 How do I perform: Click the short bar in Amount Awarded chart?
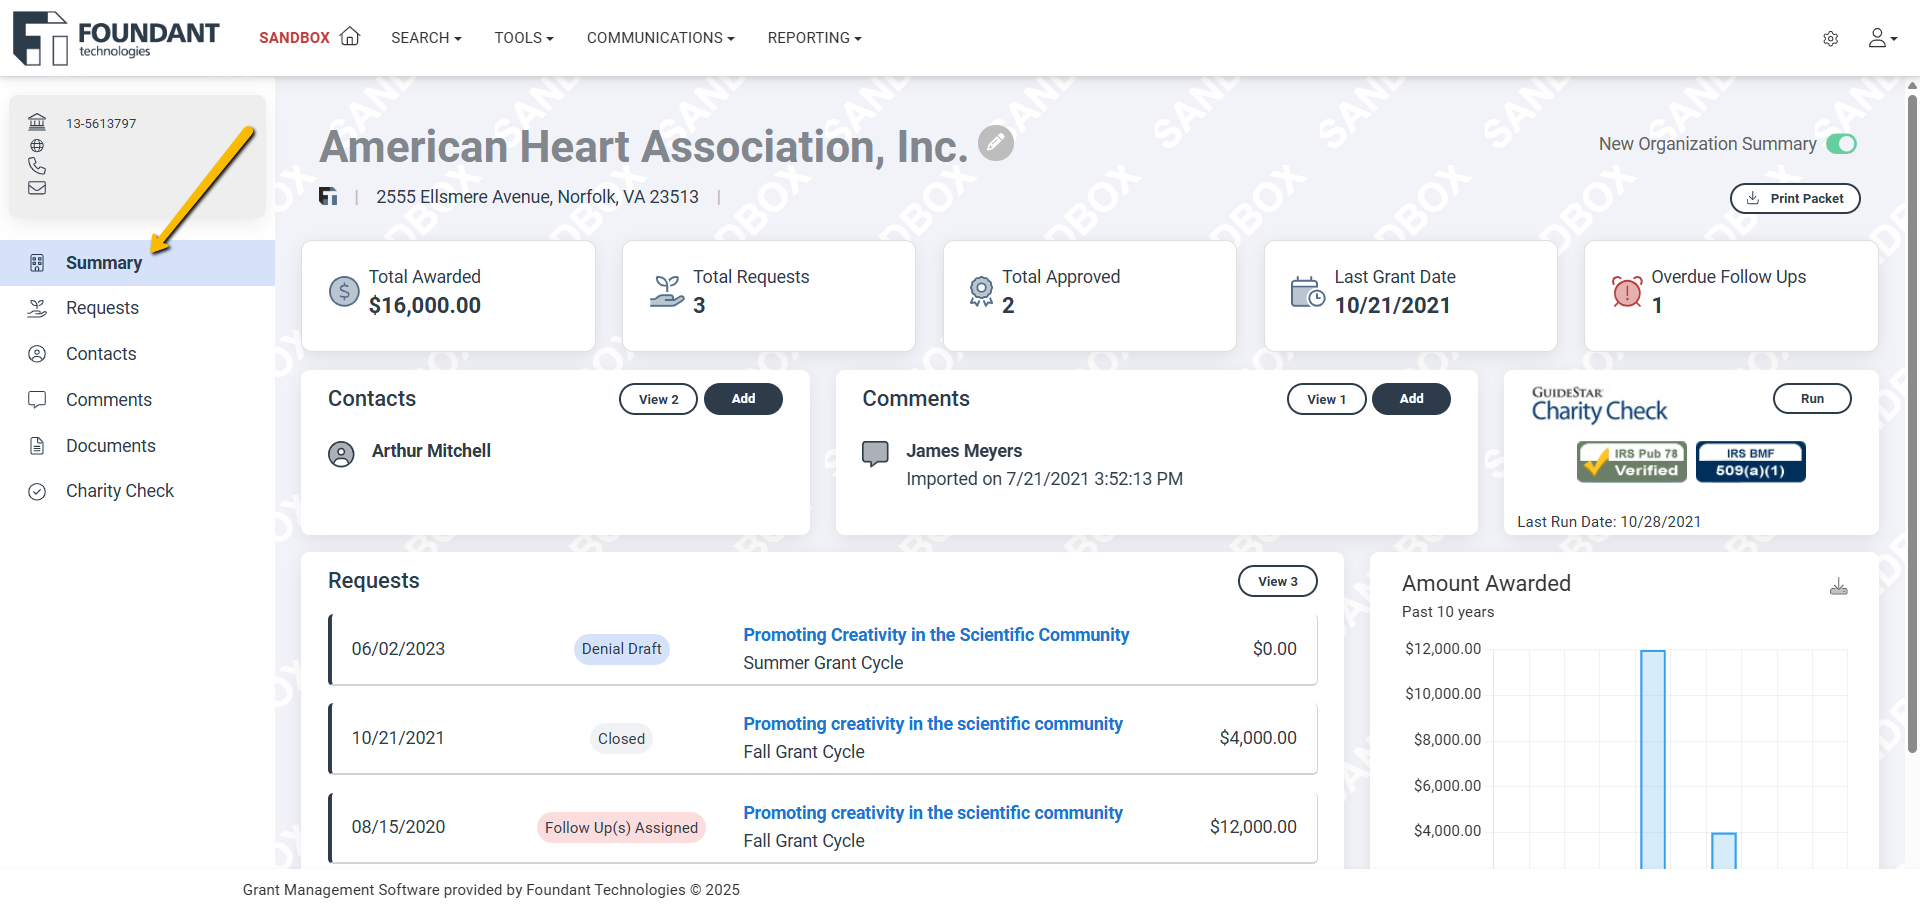click(x=1724, y=850)
